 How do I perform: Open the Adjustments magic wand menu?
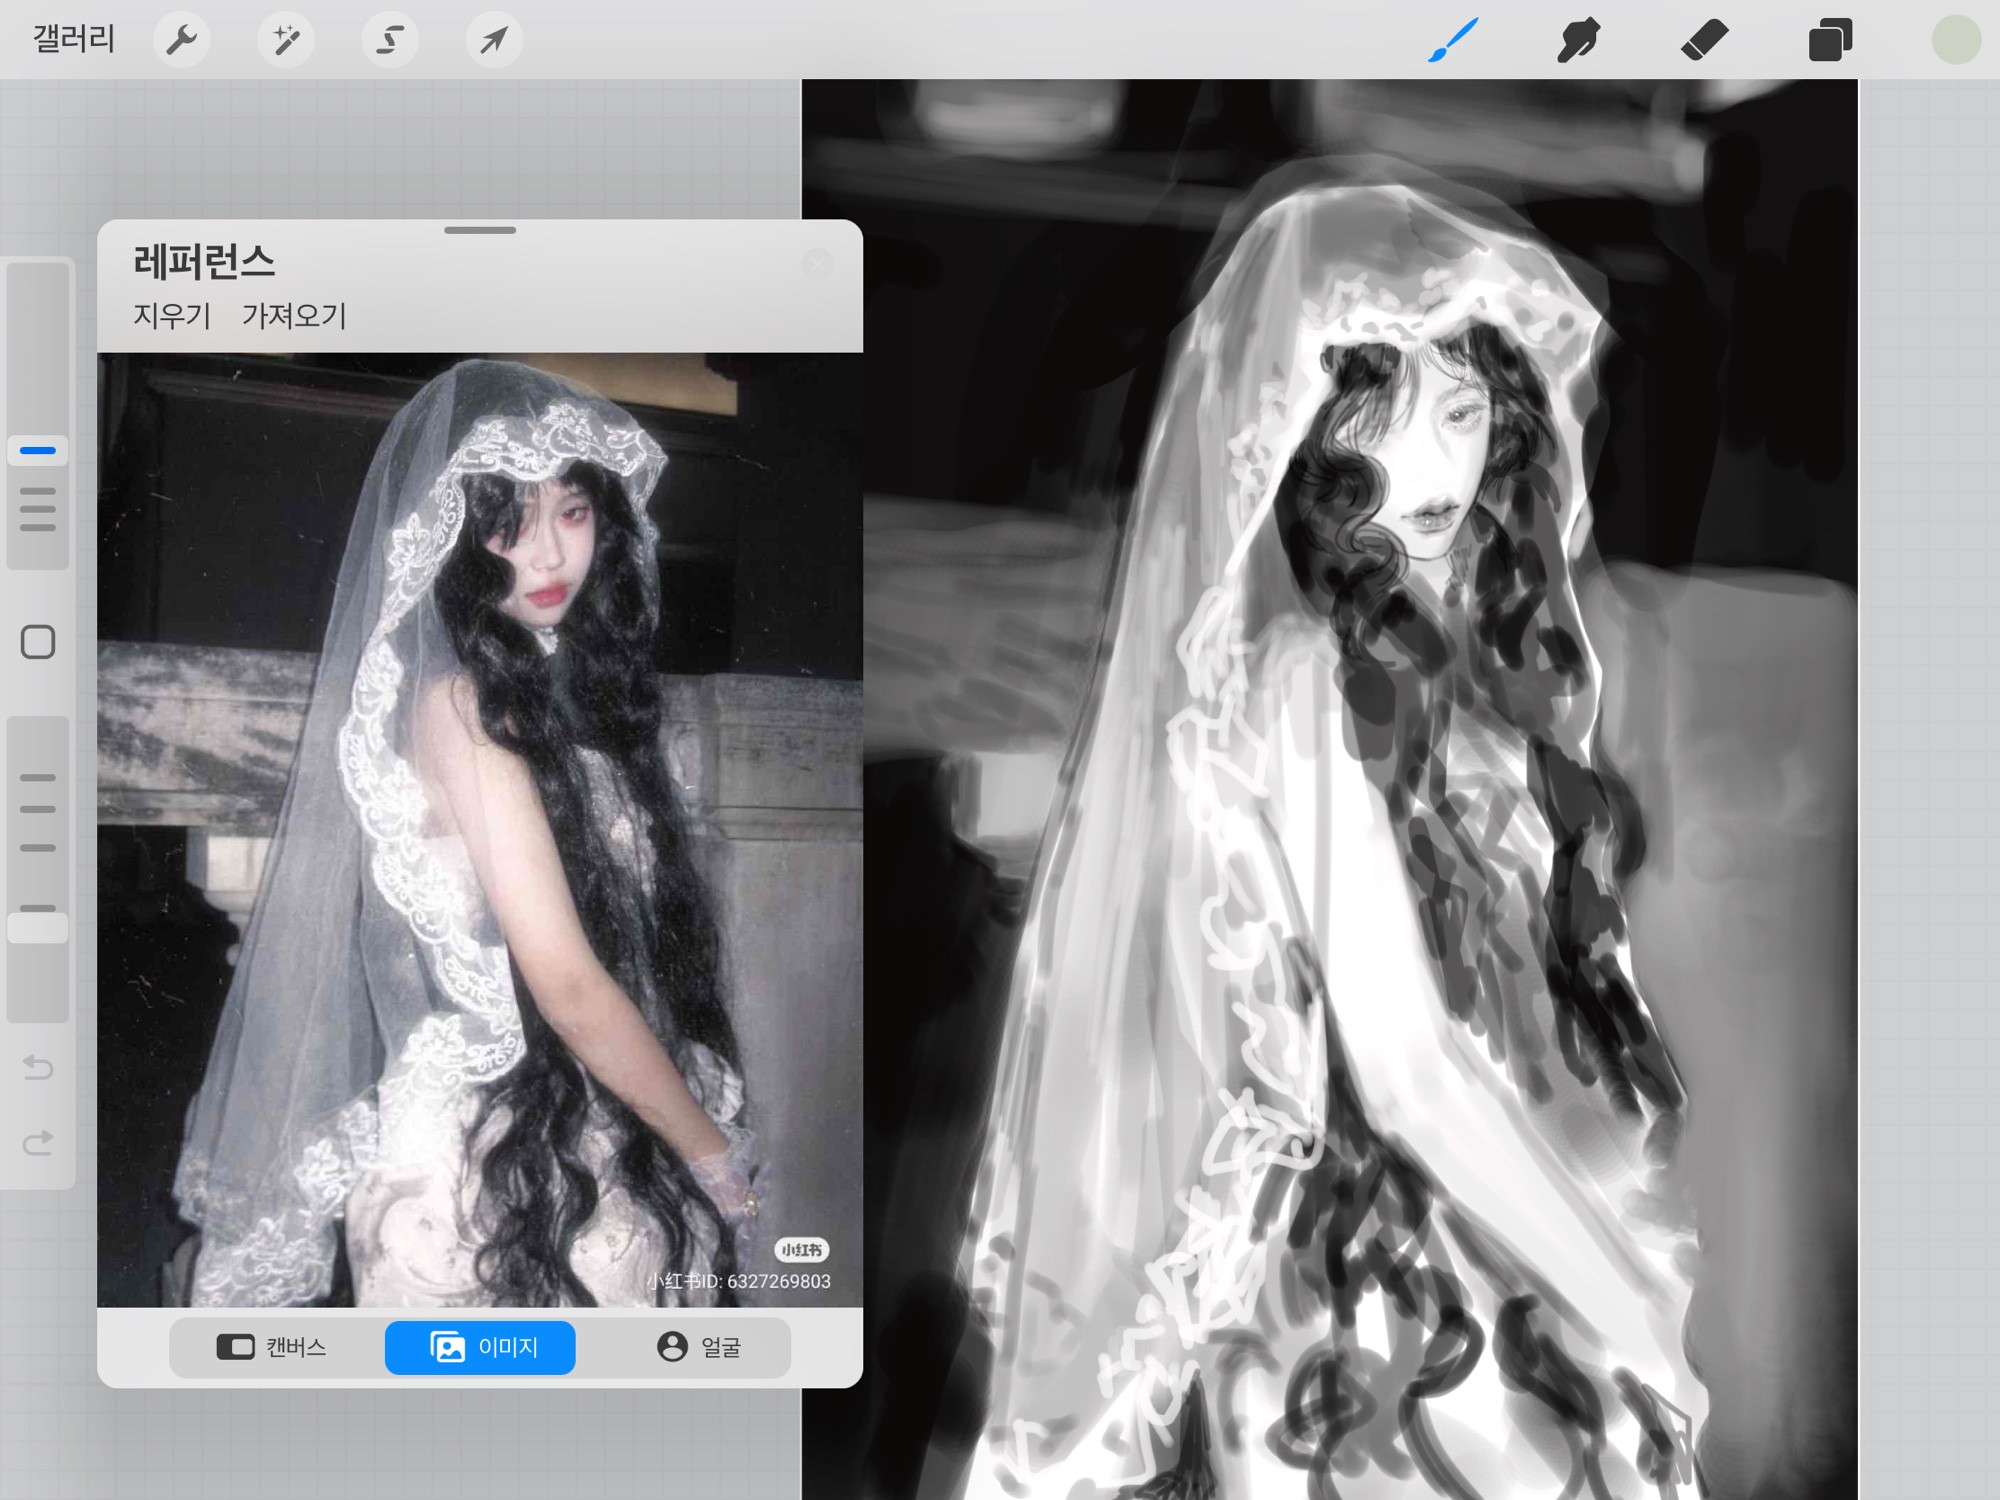286,40
